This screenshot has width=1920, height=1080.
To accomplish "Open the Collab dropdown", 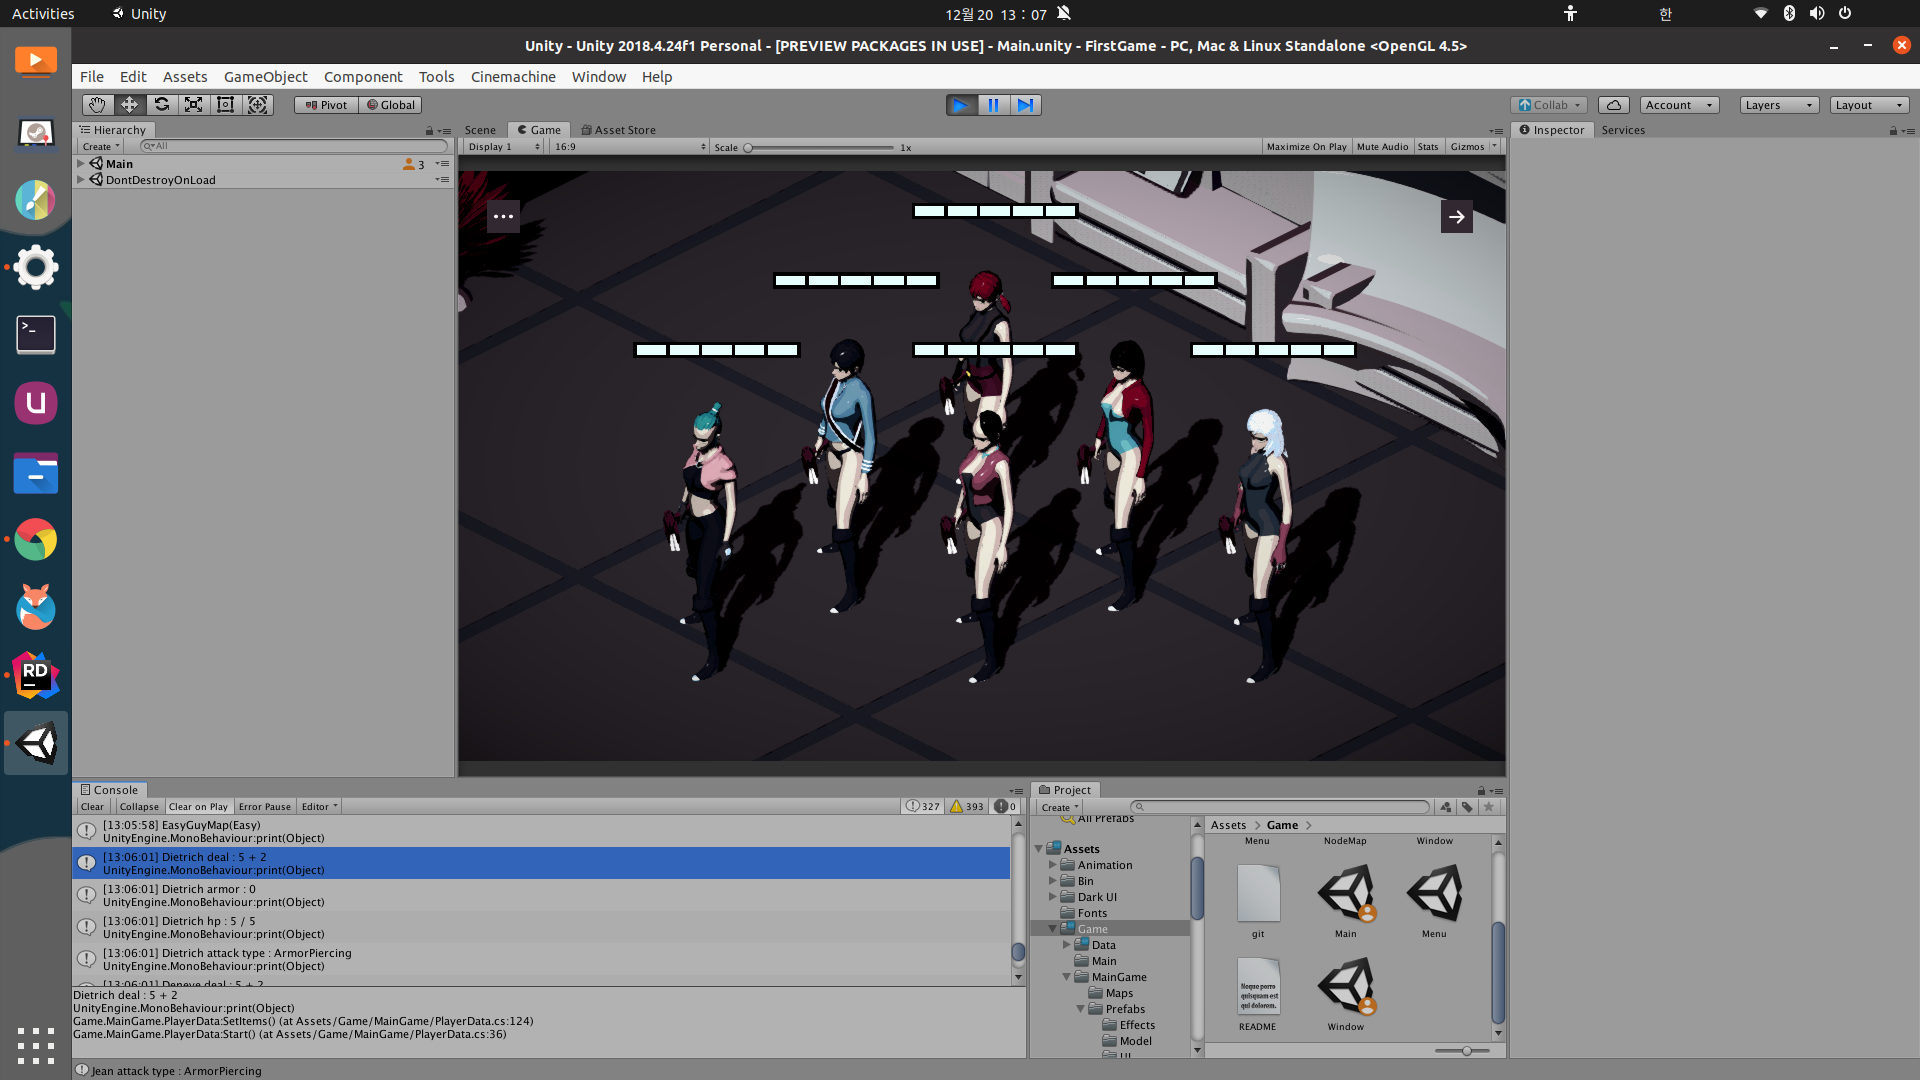I will pyautogui.click(x=1549, y=105).
